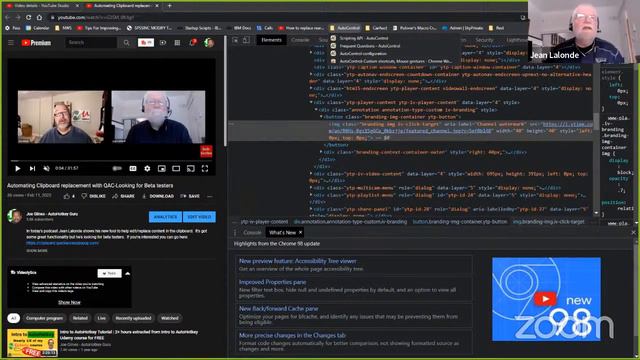This screenshot has height=360, width=640.
Task: Close the What's New drawer tab
Action: (x=300, y=233)
